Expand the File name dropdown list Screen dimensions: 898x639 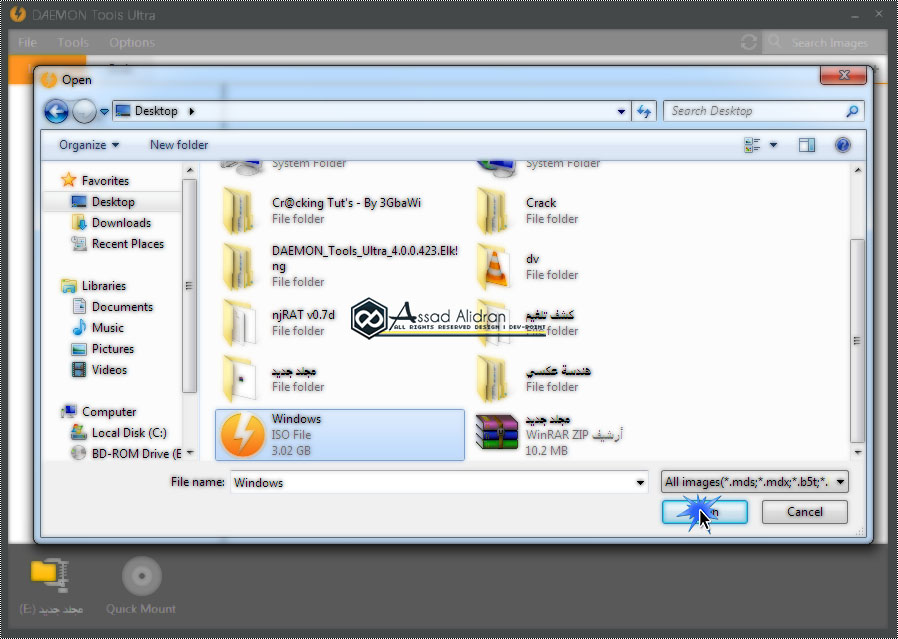(640, 483)
